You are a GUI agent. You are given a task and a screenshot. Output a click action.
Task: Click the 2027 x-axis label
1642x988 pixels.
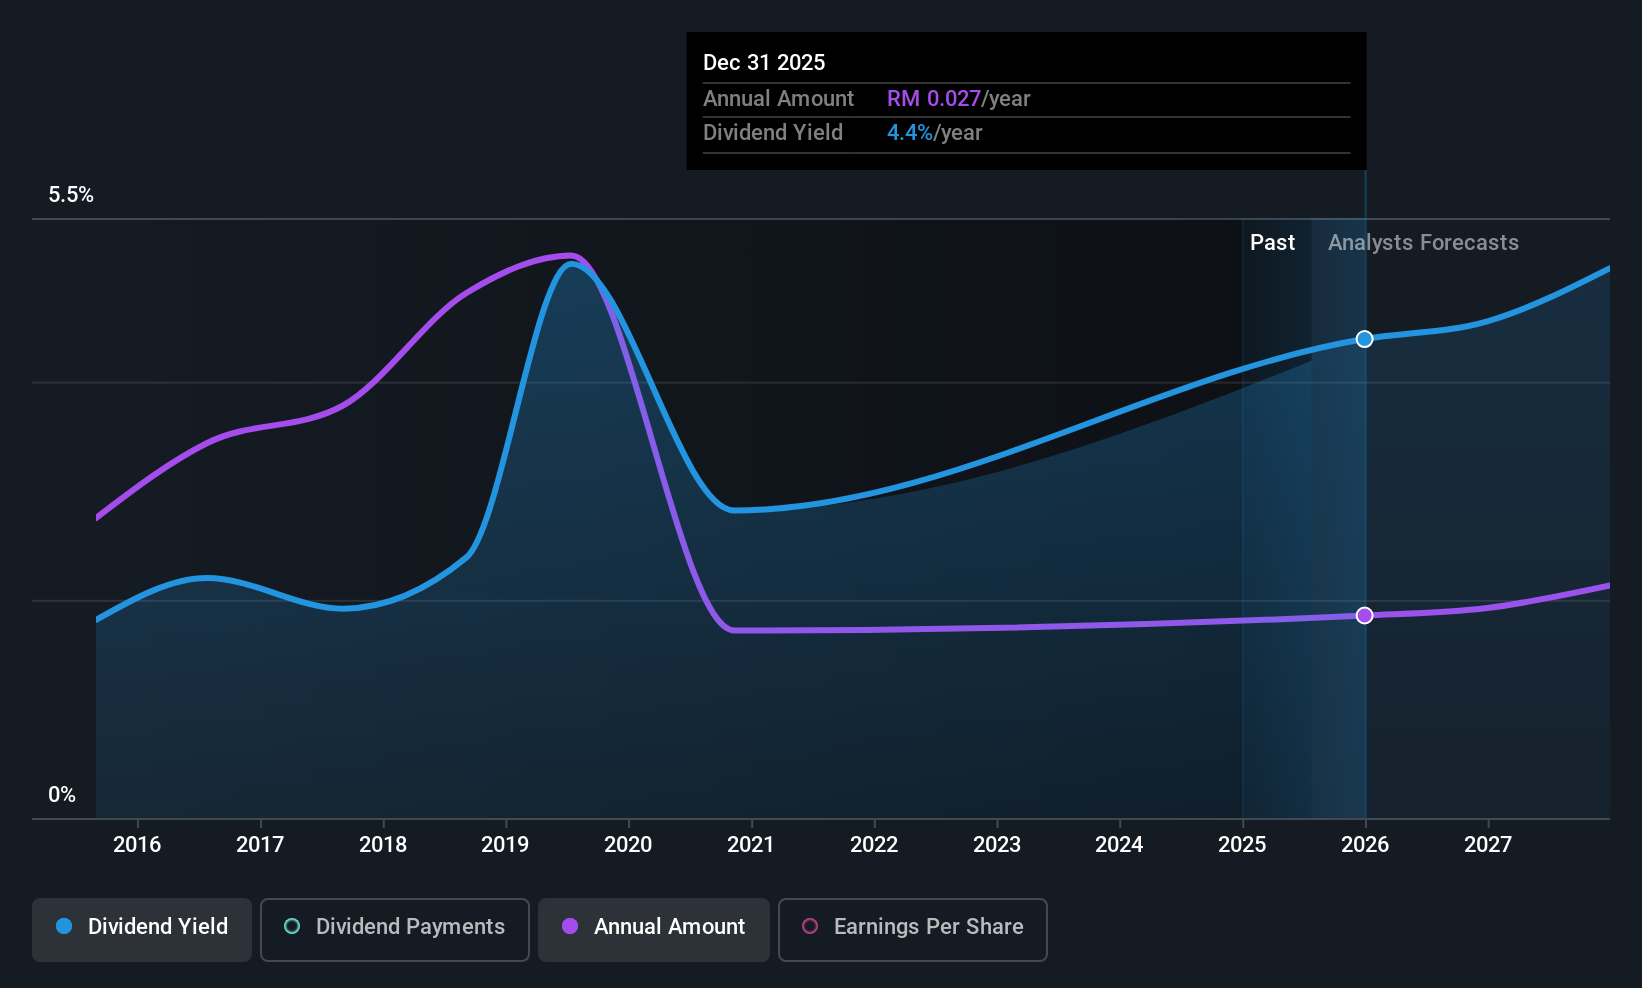[x=1488, y=845]
